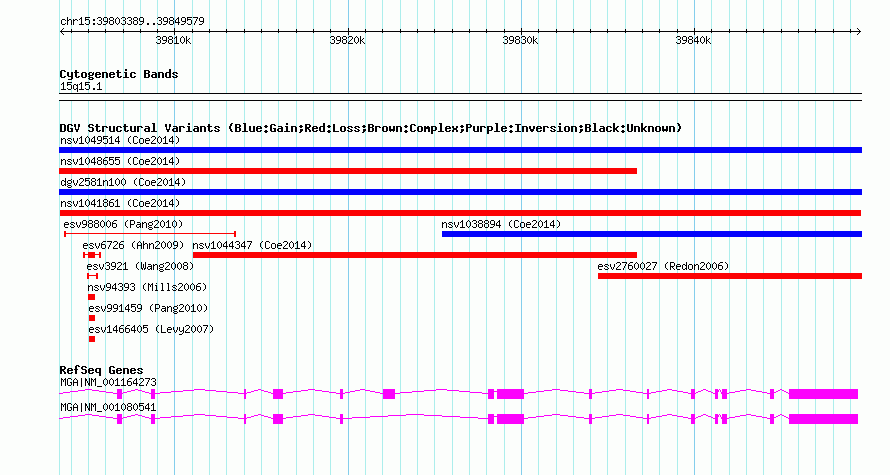Open esv988006 (Pang2010) label
The image size is (890, 475).
click(123, 224)
